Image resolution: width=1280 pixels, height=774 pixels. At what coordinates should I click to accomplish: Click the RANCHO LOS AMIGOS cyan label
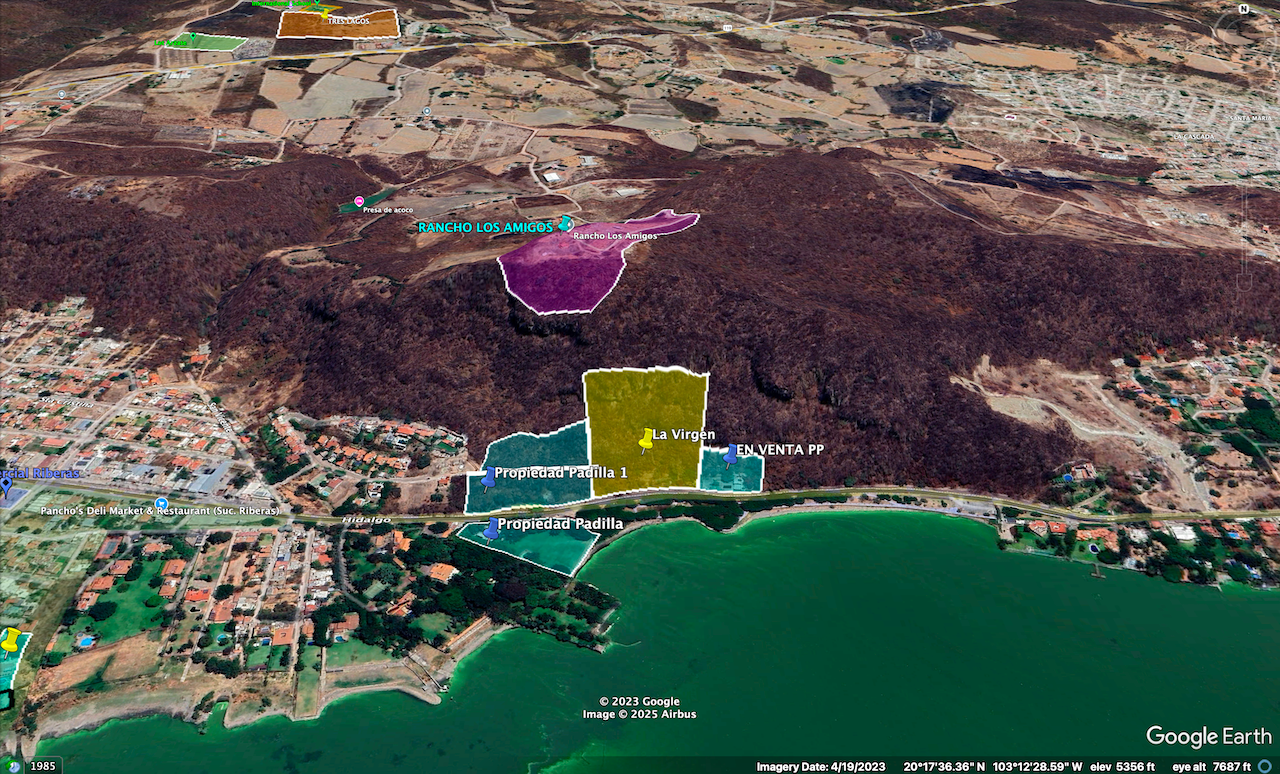pyautogui.click(x=487, y=228)
